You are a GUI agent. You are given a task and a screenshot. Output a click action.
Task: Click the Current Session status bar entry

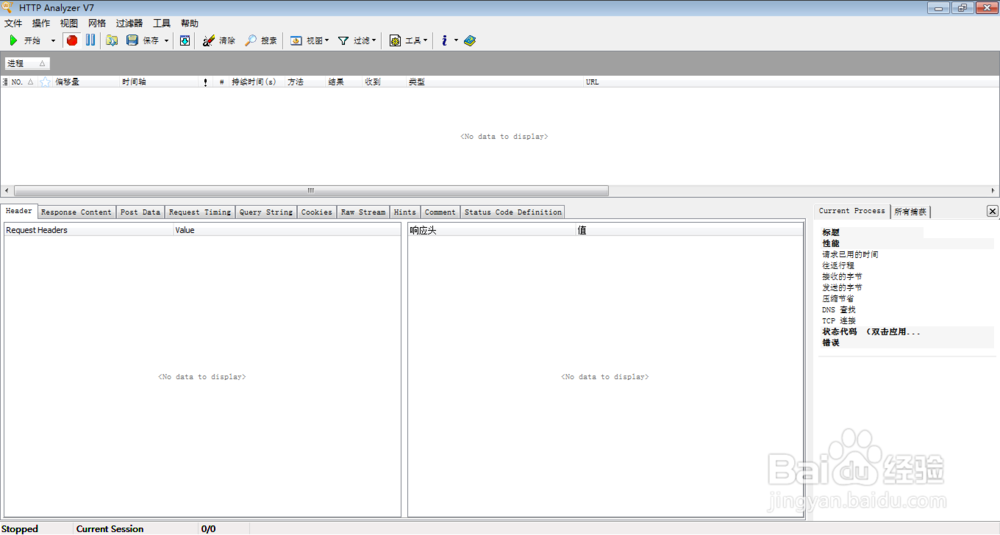[x=110, y=529]
